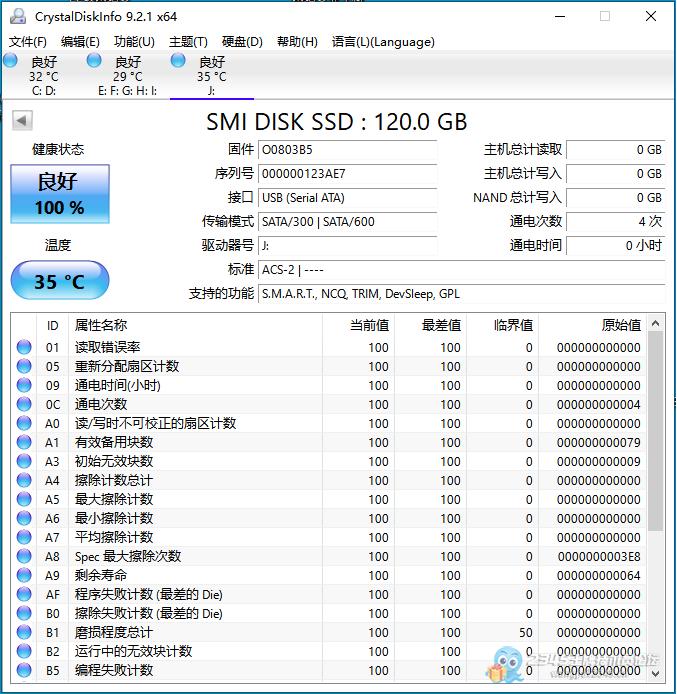The image size is (677, 694).
Task: Click the ID column header
Action: (x=52, y=326)
